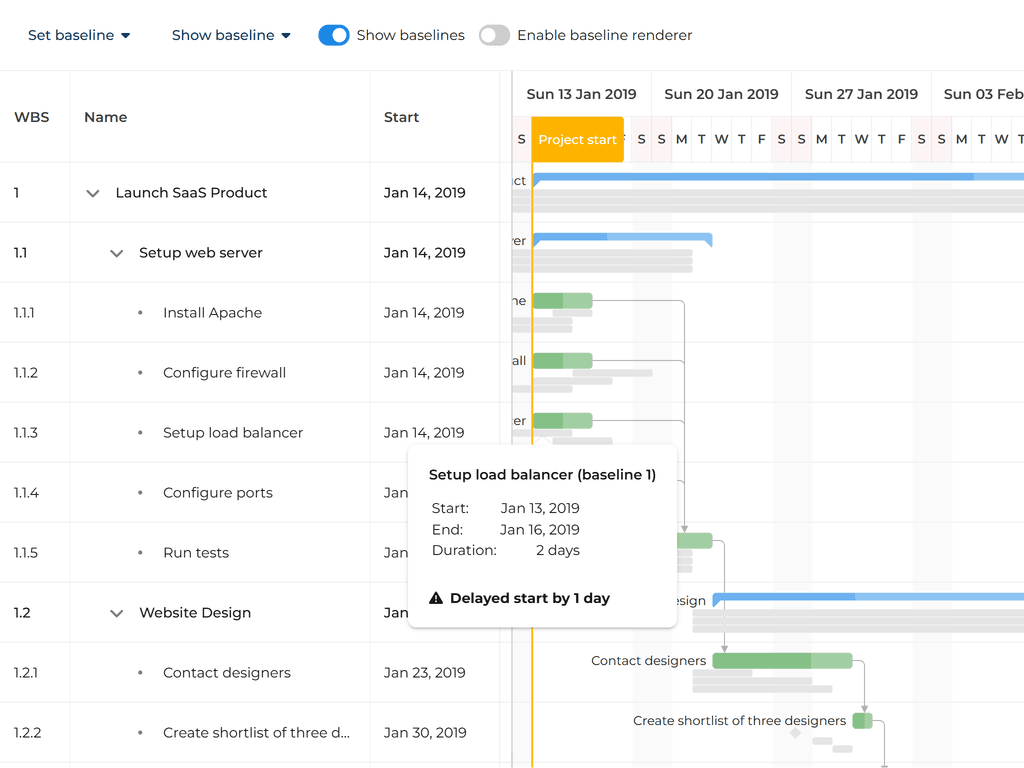The width and height of the screenshot is (1024, 768).
Task: Sort by the Start column header
Action: coord(401,117)
